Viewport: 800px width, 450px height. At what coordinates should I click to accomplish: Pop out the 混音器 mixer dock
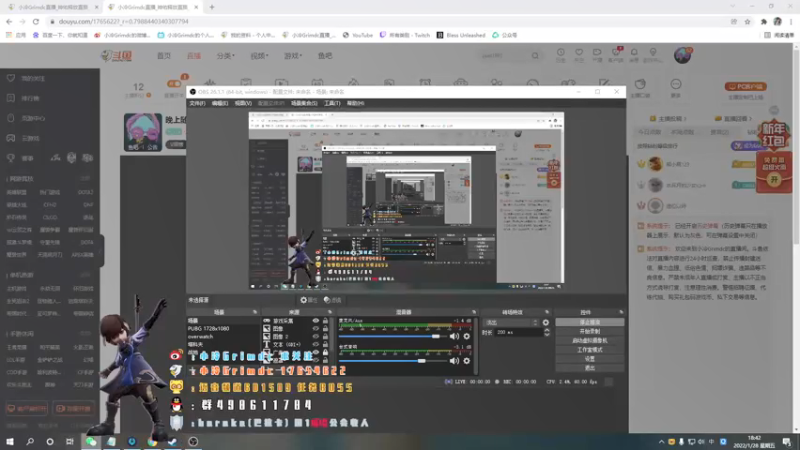click(474, 312)
